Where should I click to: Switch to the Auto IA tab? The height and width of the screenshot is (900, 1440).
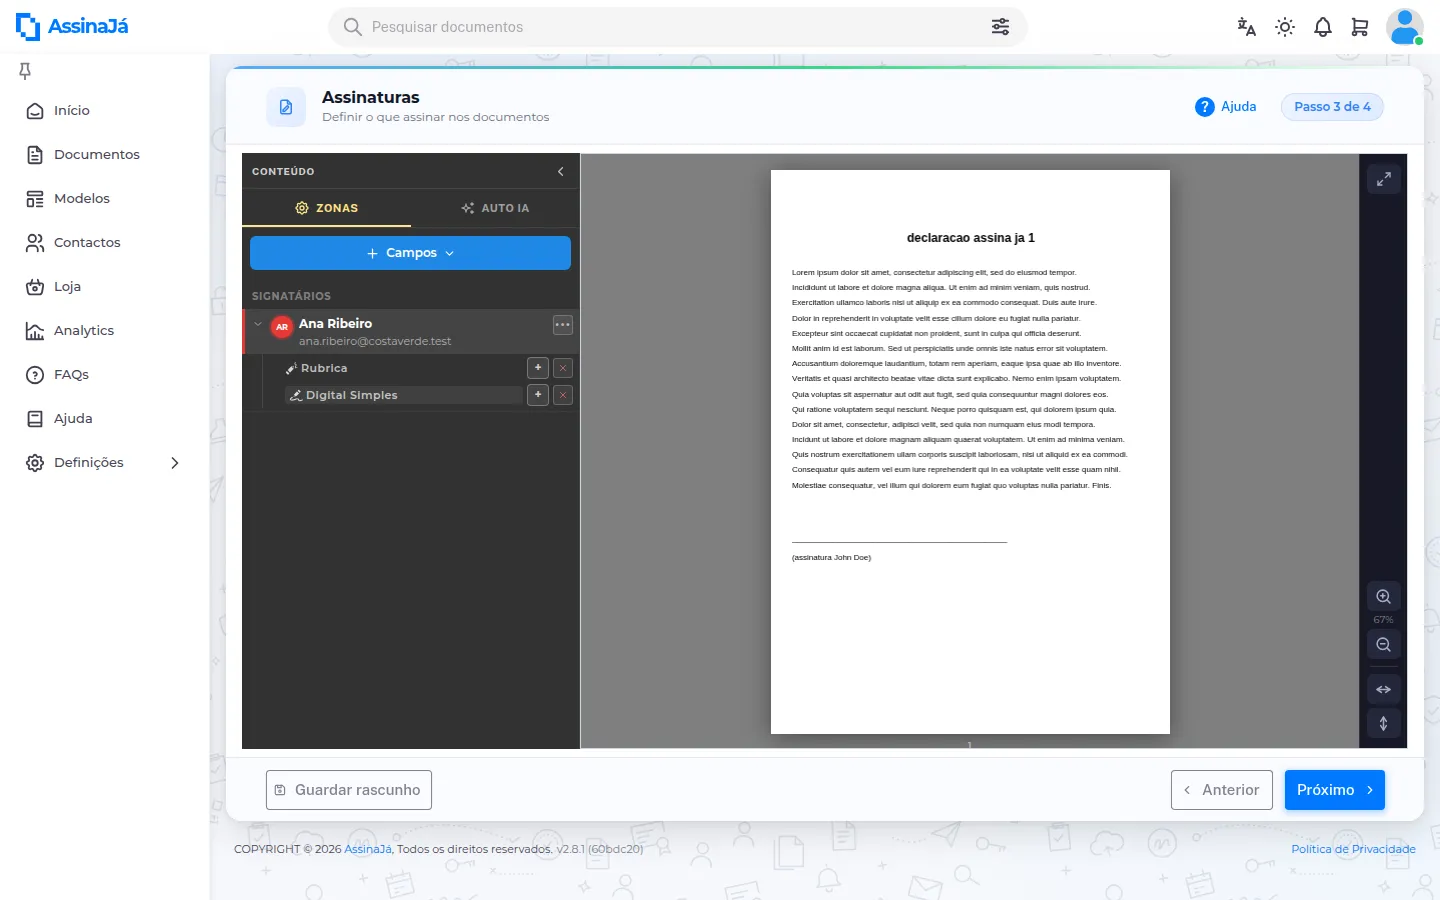tap(495, 208)
